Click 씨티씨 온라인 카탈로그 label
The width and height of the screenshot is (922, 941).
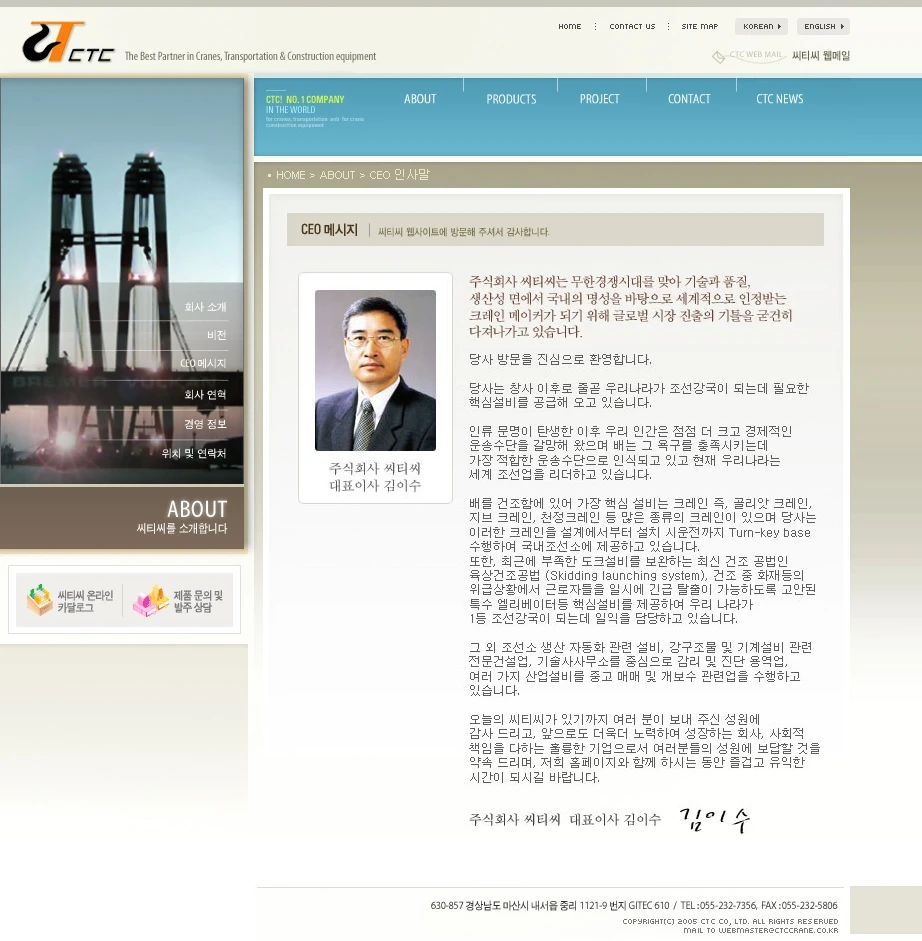(85, 601)
